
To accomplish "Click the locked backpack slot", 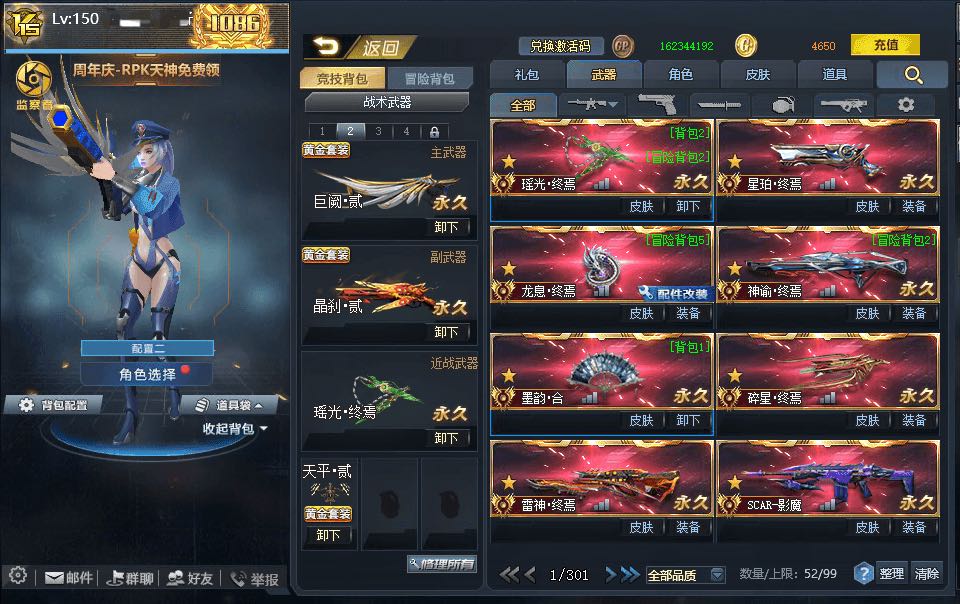I will [434, 131].
